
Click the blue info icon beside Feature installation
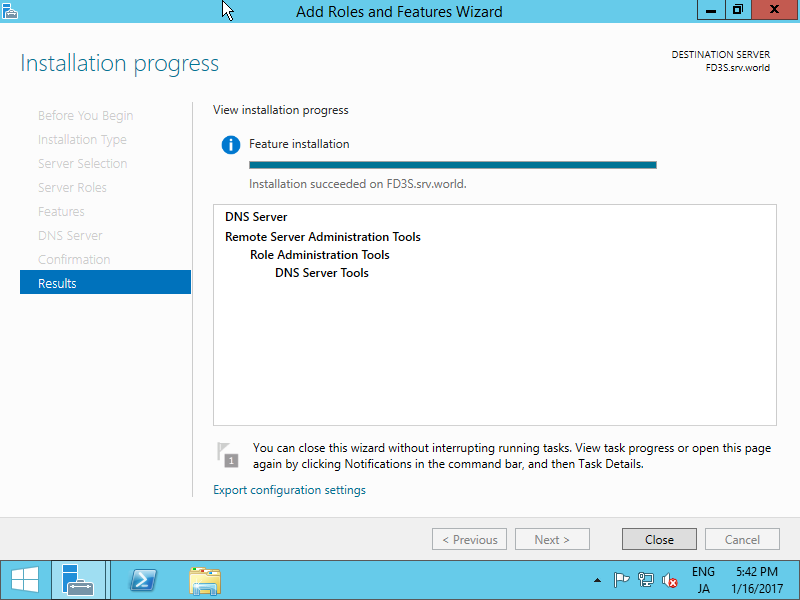click(x=231, y=145)
